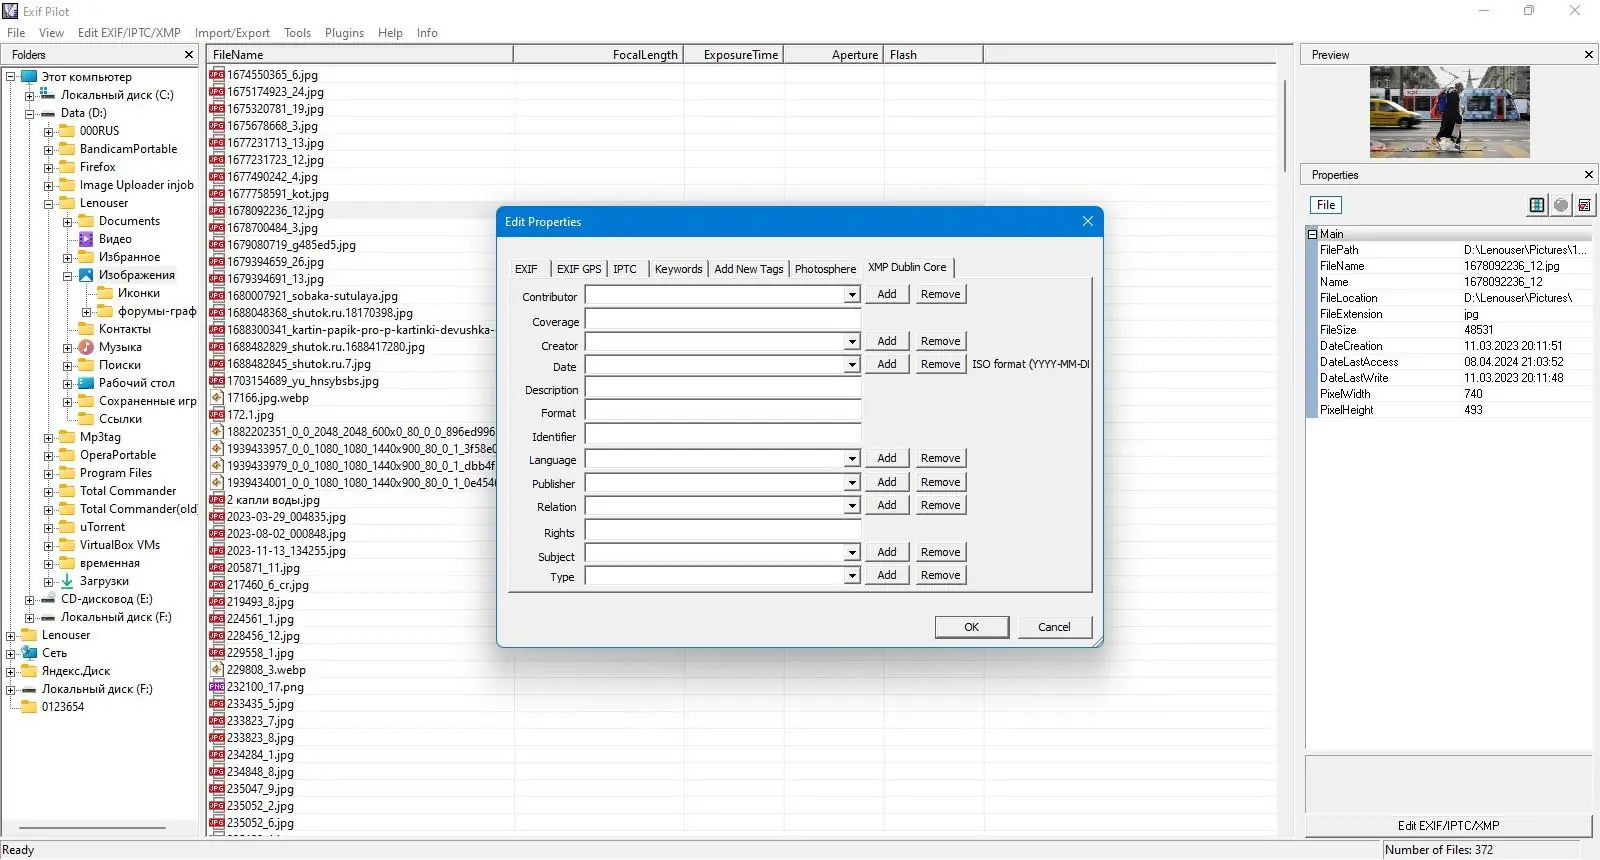This screenshot has width=1600, height=860.
Task: Open the Import/Export menu
Action: click(232, 33)
